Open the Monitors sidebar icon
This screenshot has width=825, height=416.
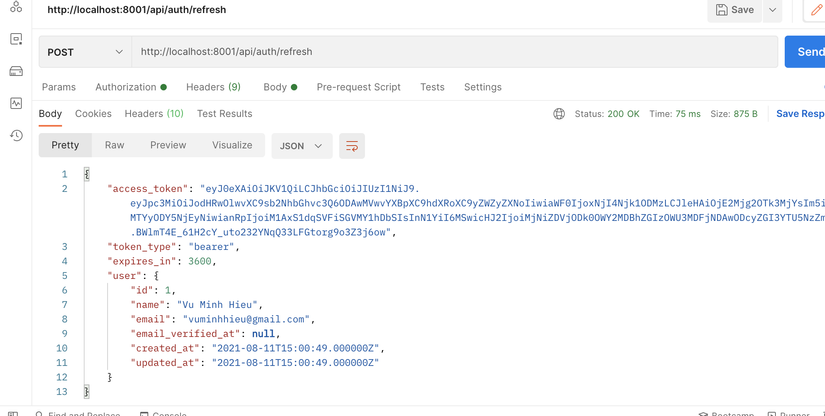[x=16, y=103]
